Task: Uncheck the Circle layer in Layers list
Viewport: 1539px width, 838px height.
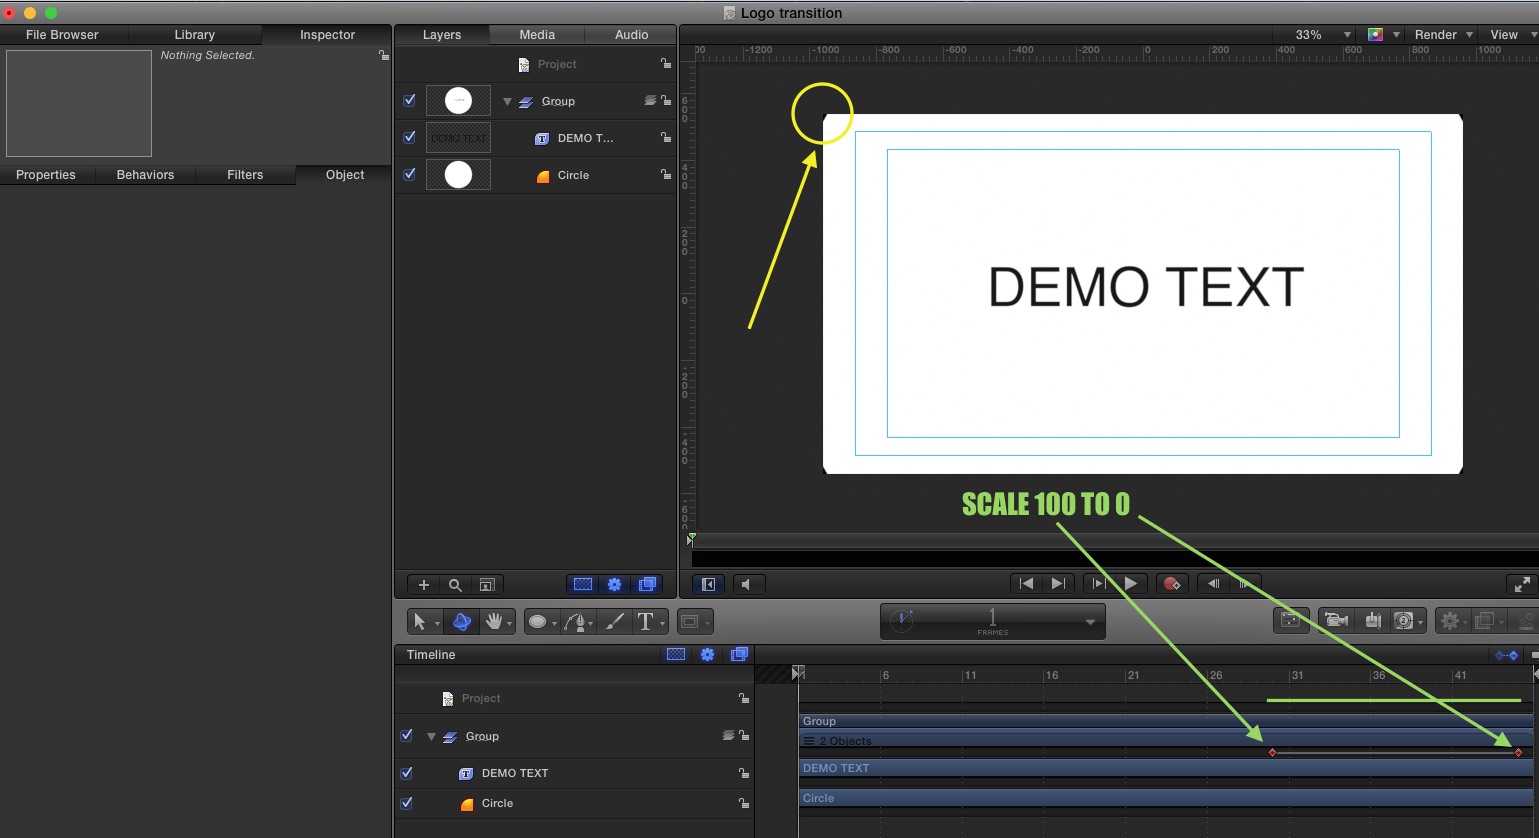Action: click(x=409, y=174)
